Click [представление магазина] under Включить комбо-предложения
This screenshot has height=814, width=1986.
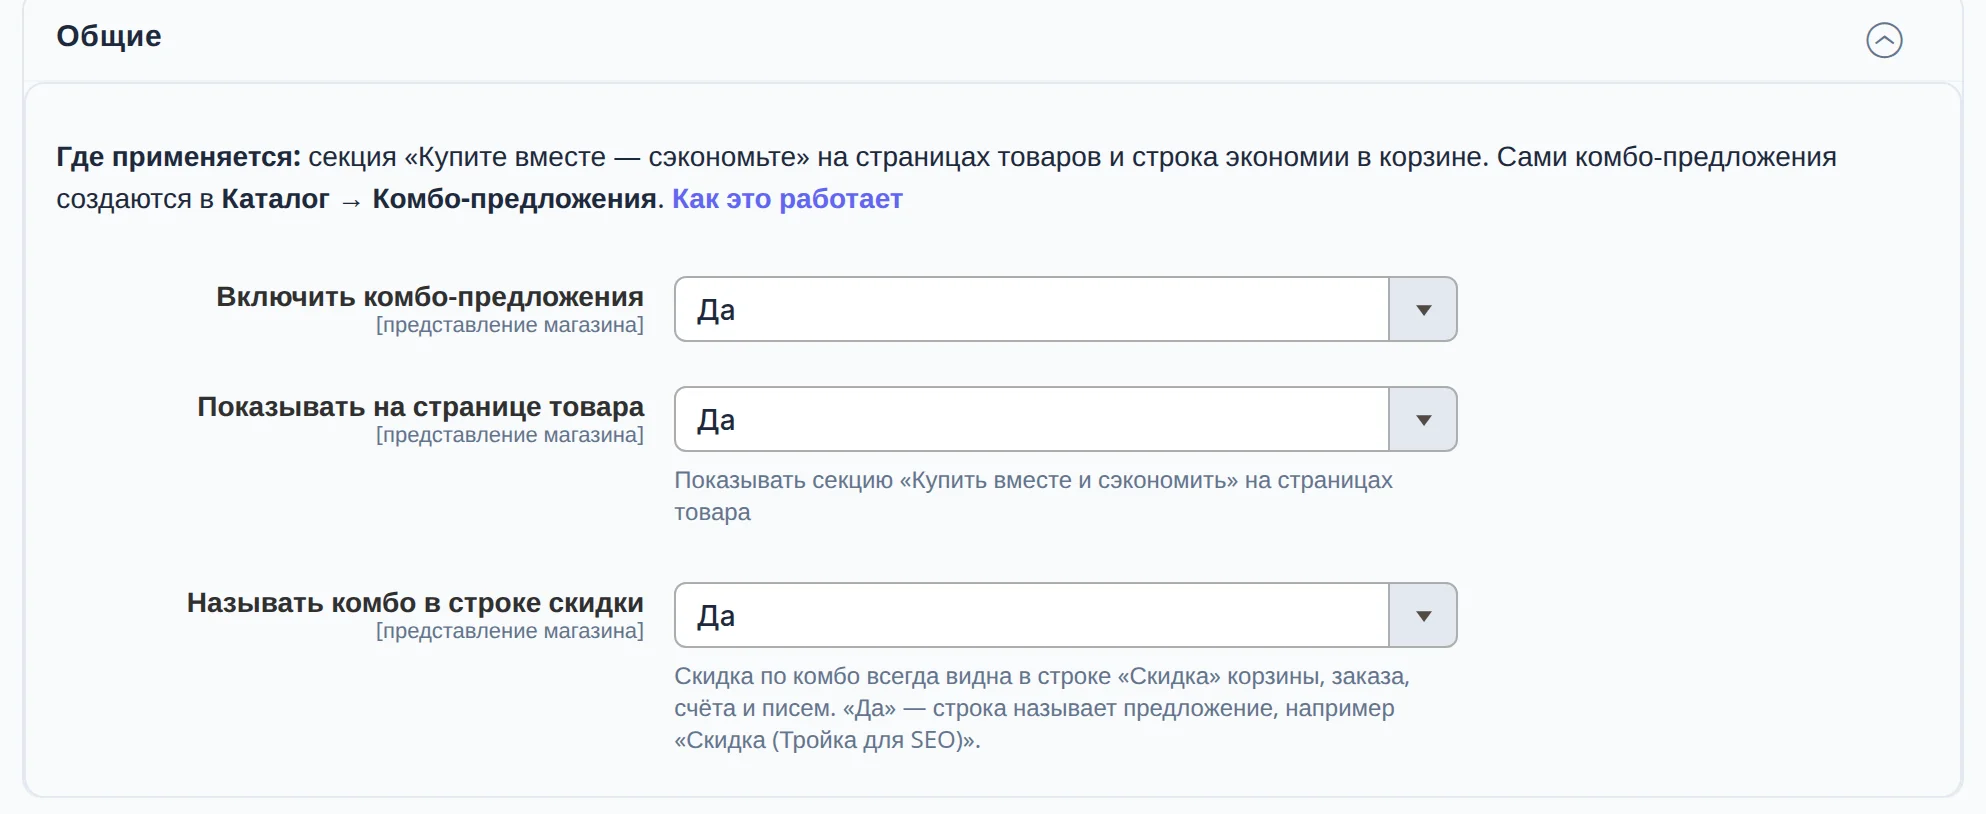(x=510, y=325)
